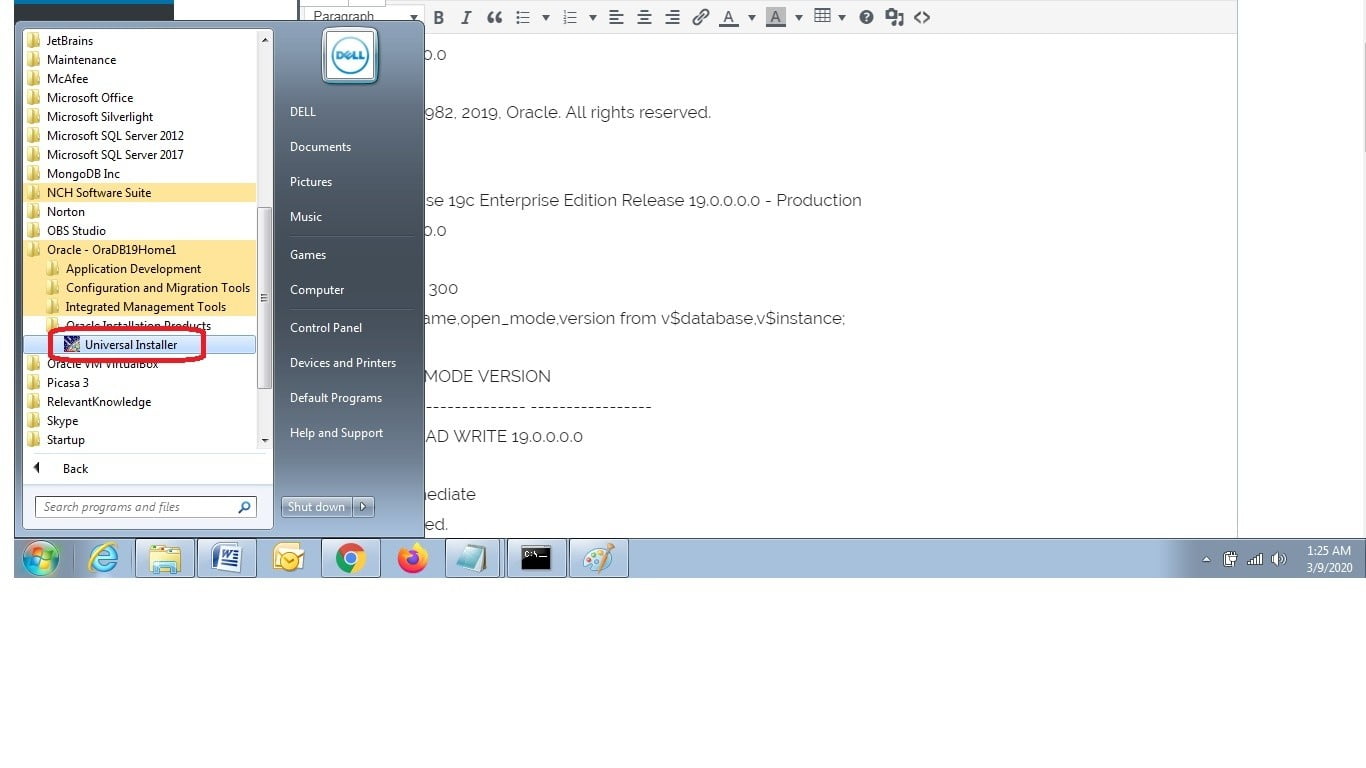Toggle italic in the editor toolbar

(x=466, y=17)
